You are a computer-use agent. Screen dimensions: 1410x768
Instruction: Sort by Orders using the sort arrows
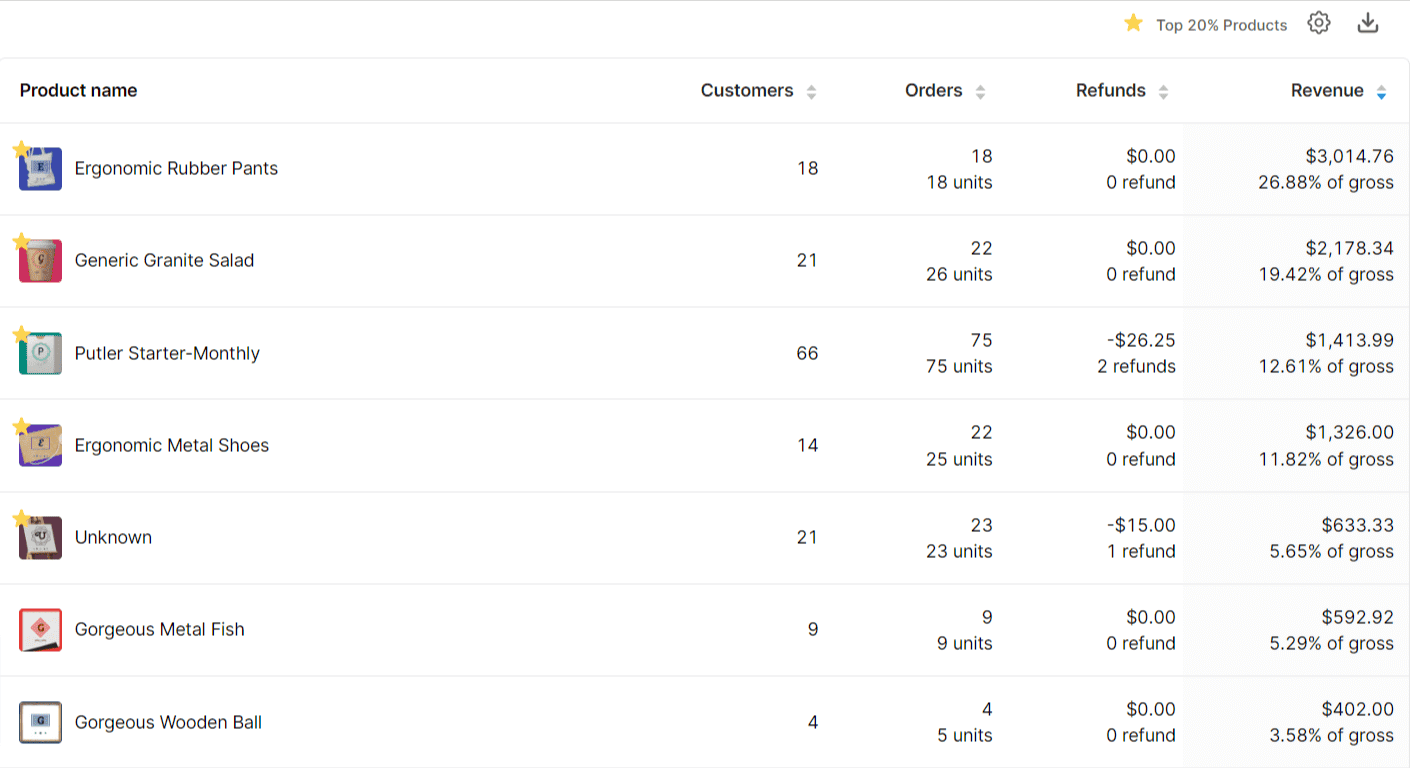pyautogui.click(x=980, y=92)
